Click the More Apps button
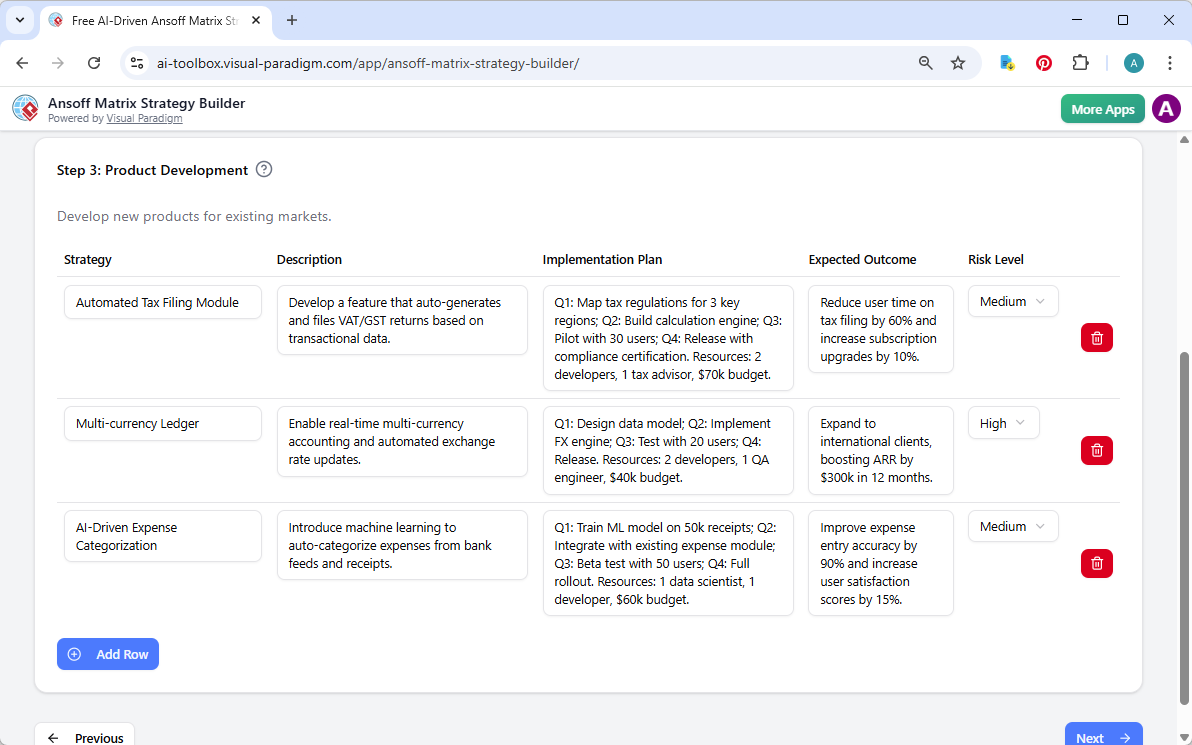 pyautogui.click(x=1102, y=108)
